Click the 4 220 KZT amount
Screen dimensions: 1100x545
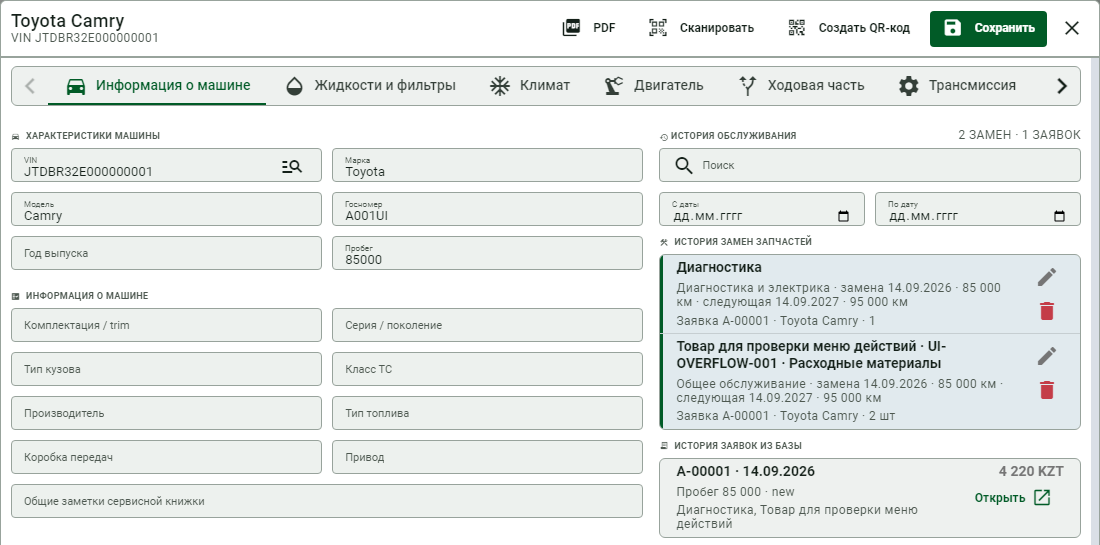[x=1031, y=471]
